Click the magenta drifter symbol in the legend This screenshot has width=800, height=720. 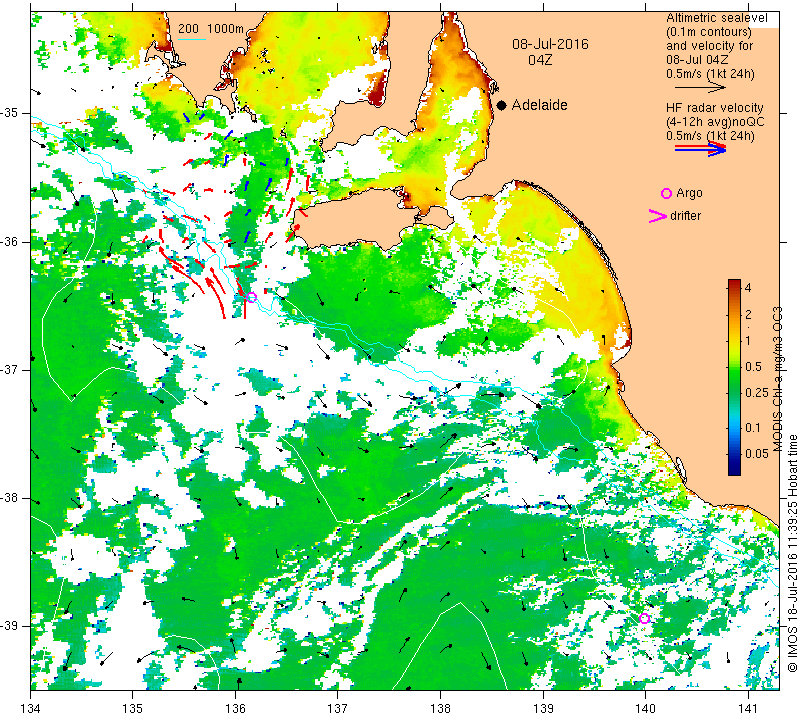(x=658, y=216)
